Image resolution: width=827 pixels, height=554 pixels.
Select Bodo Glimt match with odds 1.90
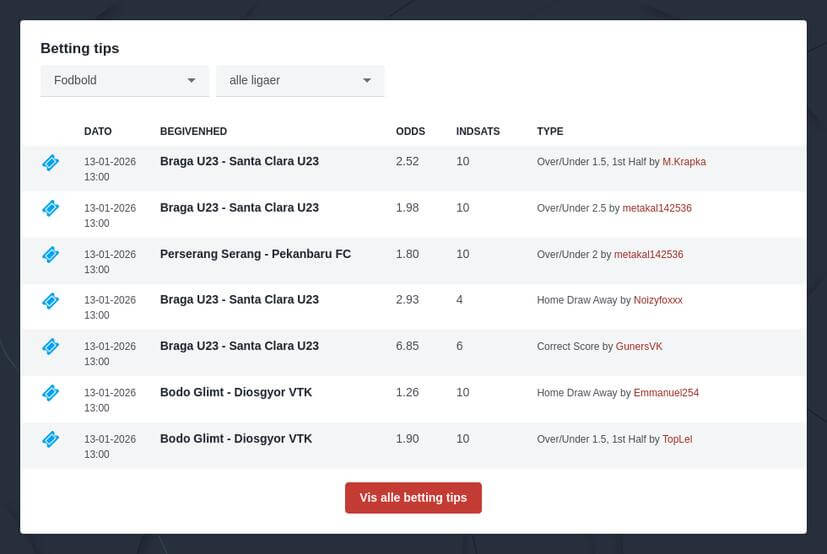(236, 439)
